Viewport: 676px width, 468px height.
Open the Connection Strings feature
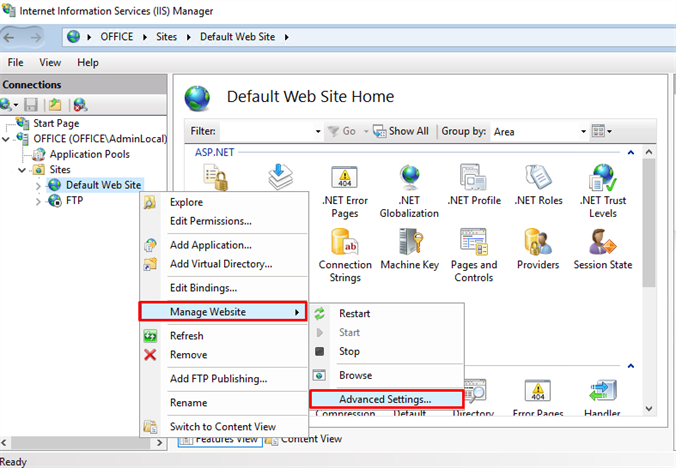(x=345, y=256)
